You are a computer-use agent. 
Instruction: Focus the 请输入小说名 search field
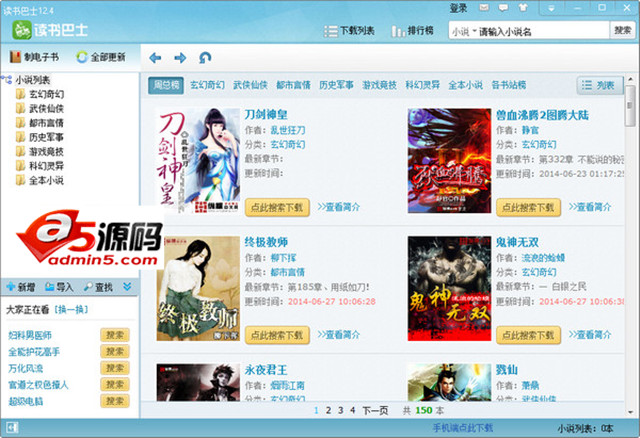click(543, 31)
